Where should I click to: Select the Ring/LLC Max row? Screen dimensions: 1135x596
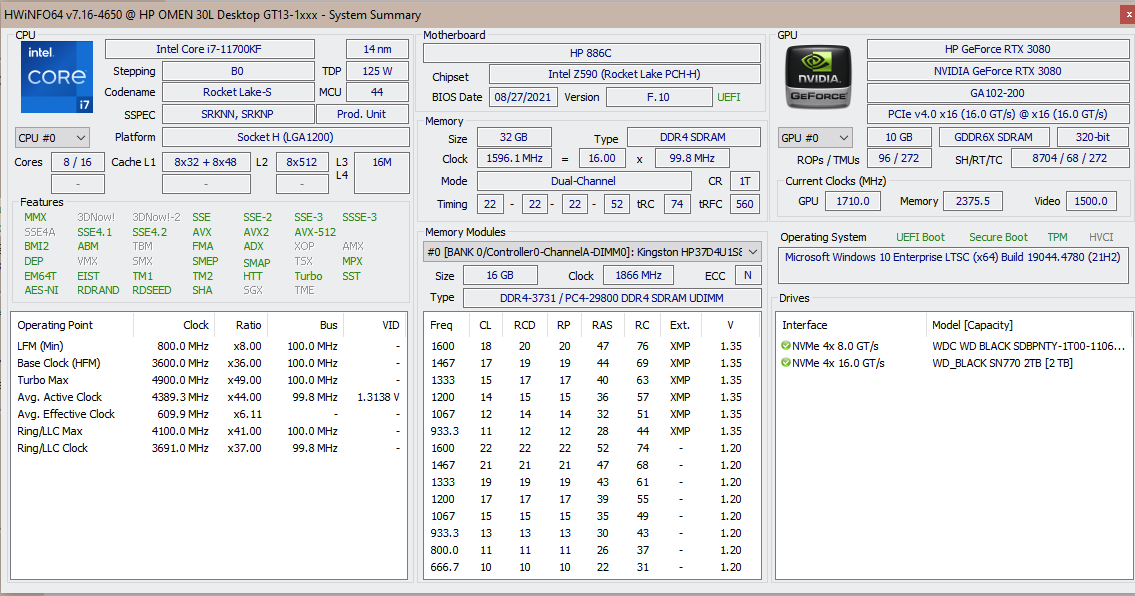pyautogui.click(x=208, y=431)
